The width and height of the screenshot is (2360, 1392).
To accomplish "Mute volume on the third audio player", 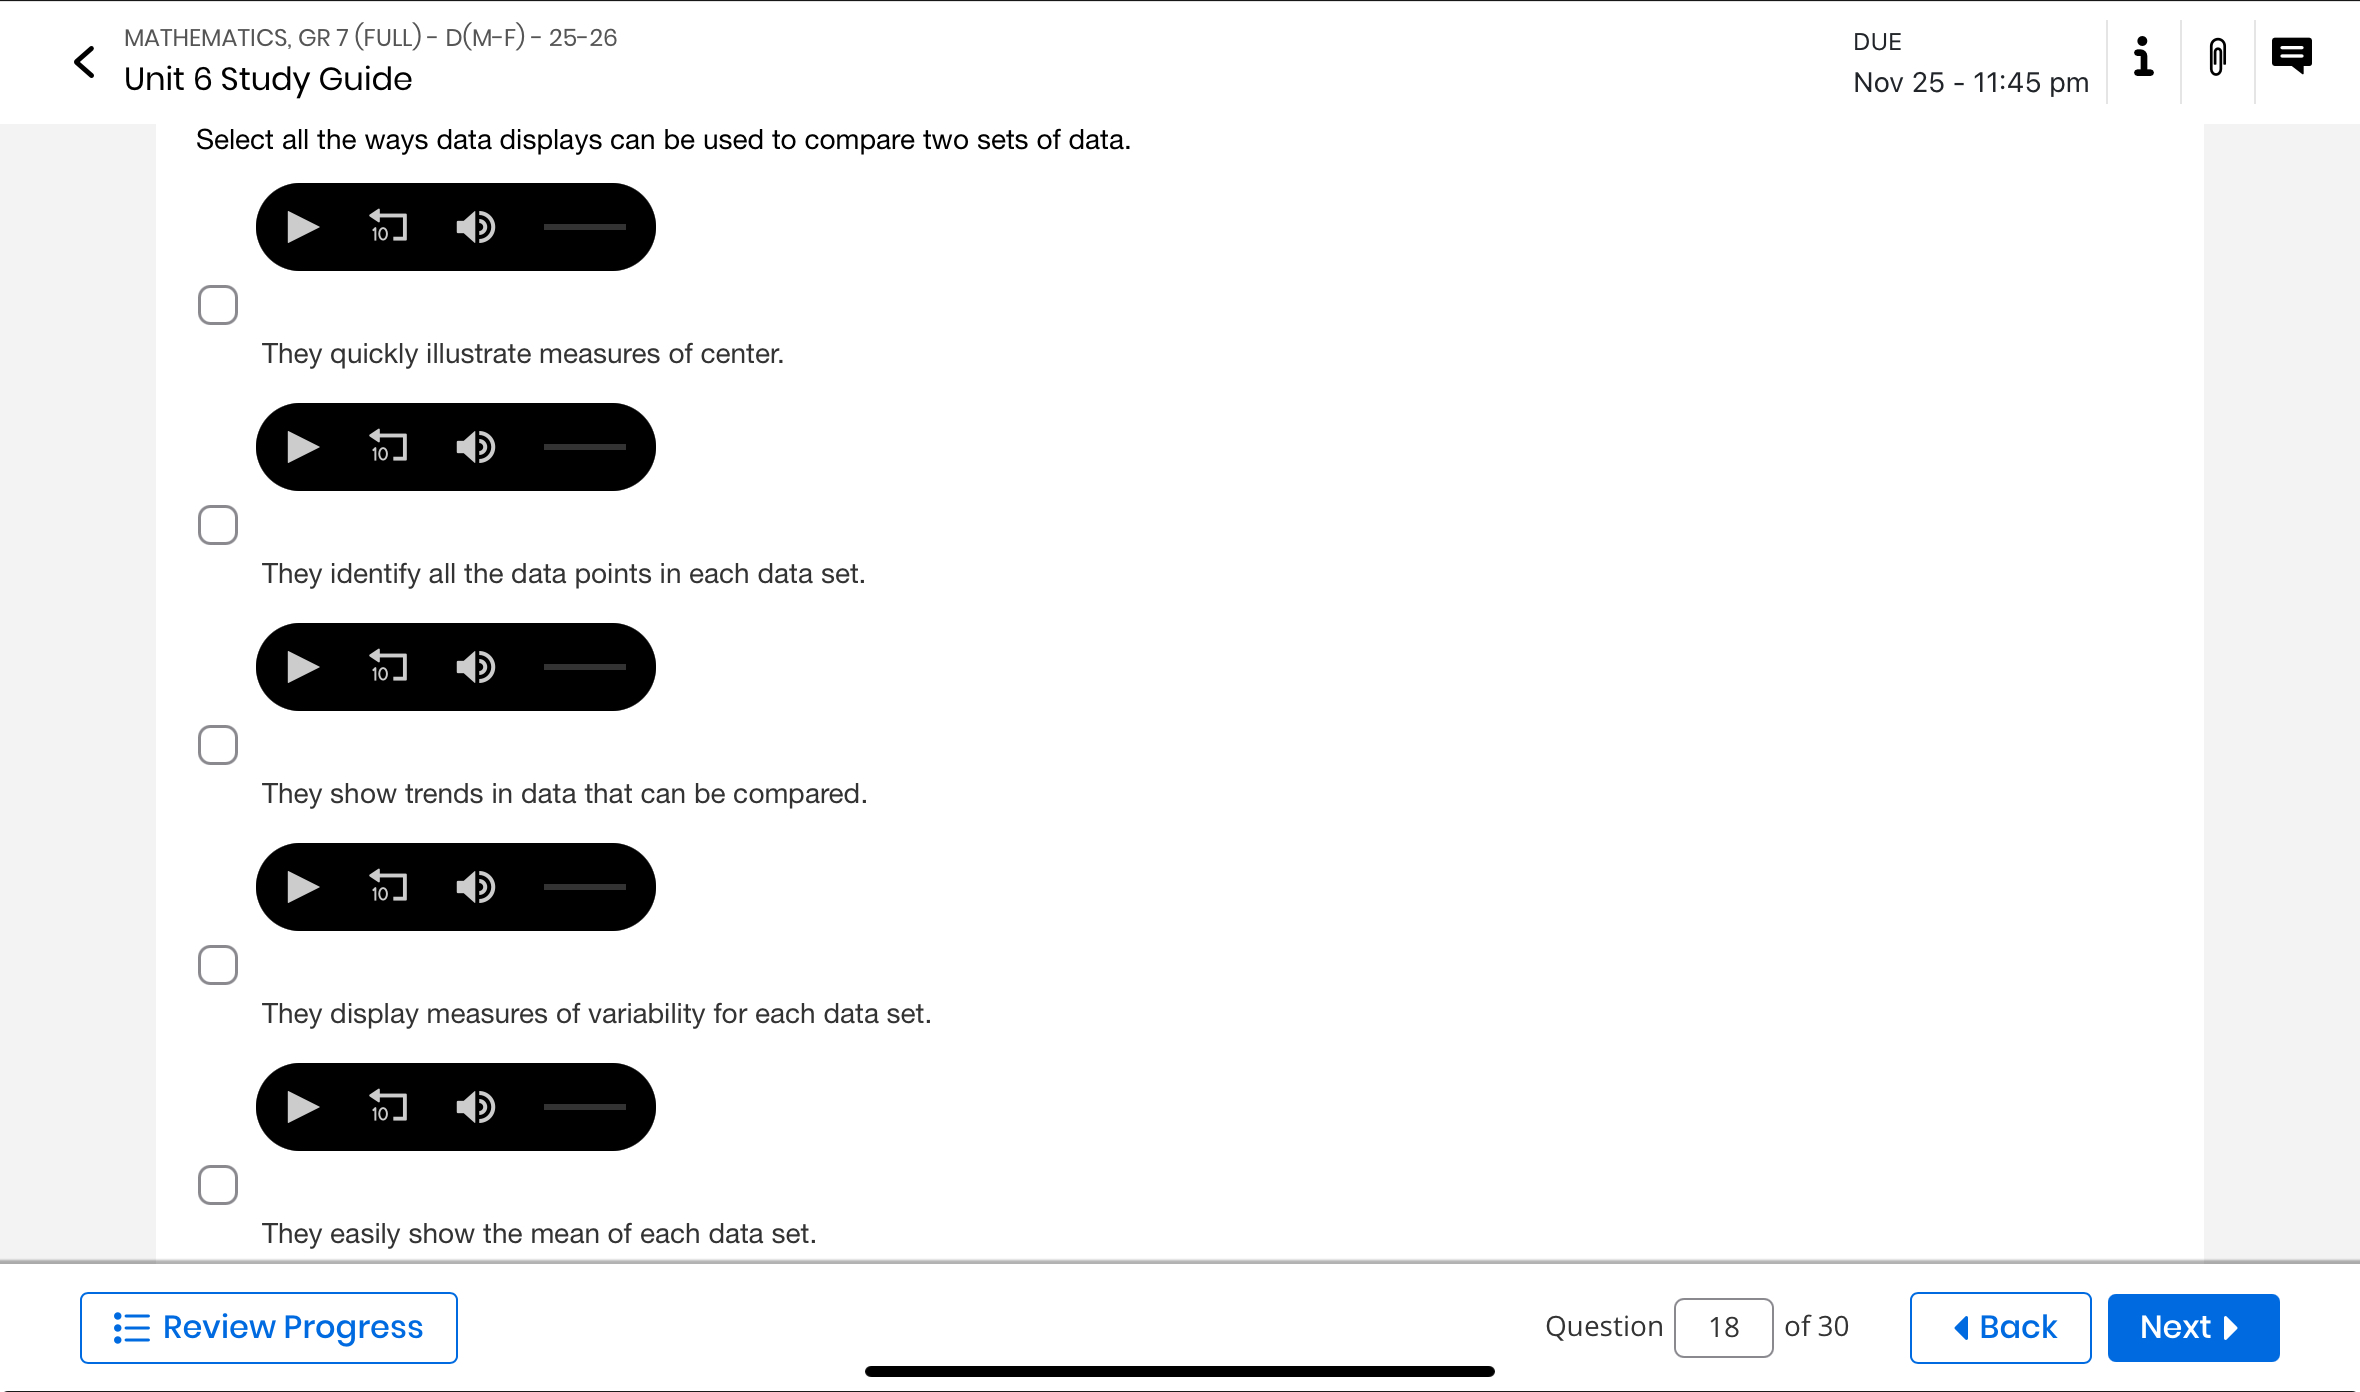I will click(475, 667).
